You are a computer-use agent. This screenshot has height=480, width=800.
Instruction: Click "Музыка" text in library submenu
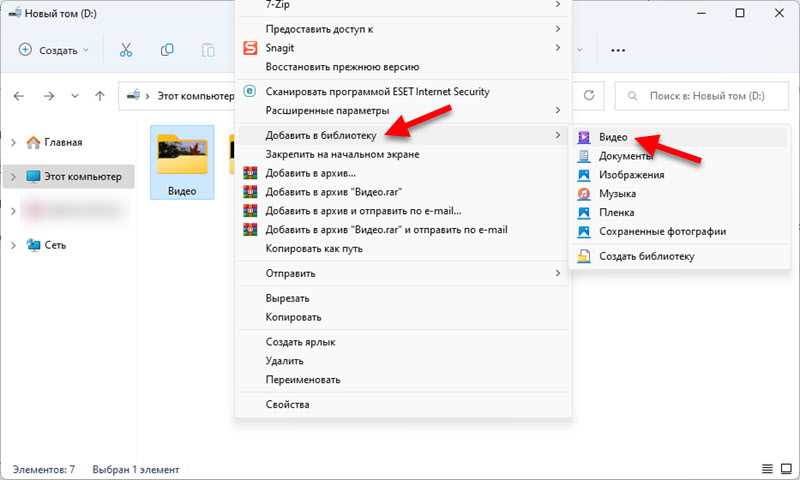(x=617, y=194)
